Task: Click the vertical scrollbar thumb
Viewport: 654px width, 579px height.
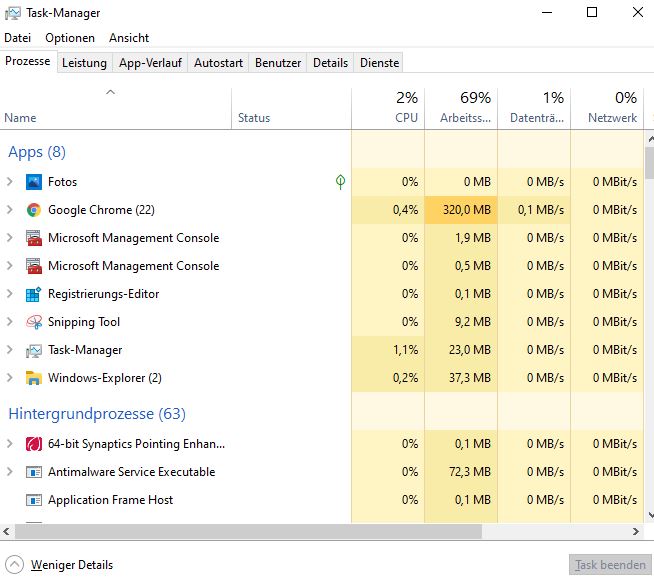Action: tap(650, 163)
